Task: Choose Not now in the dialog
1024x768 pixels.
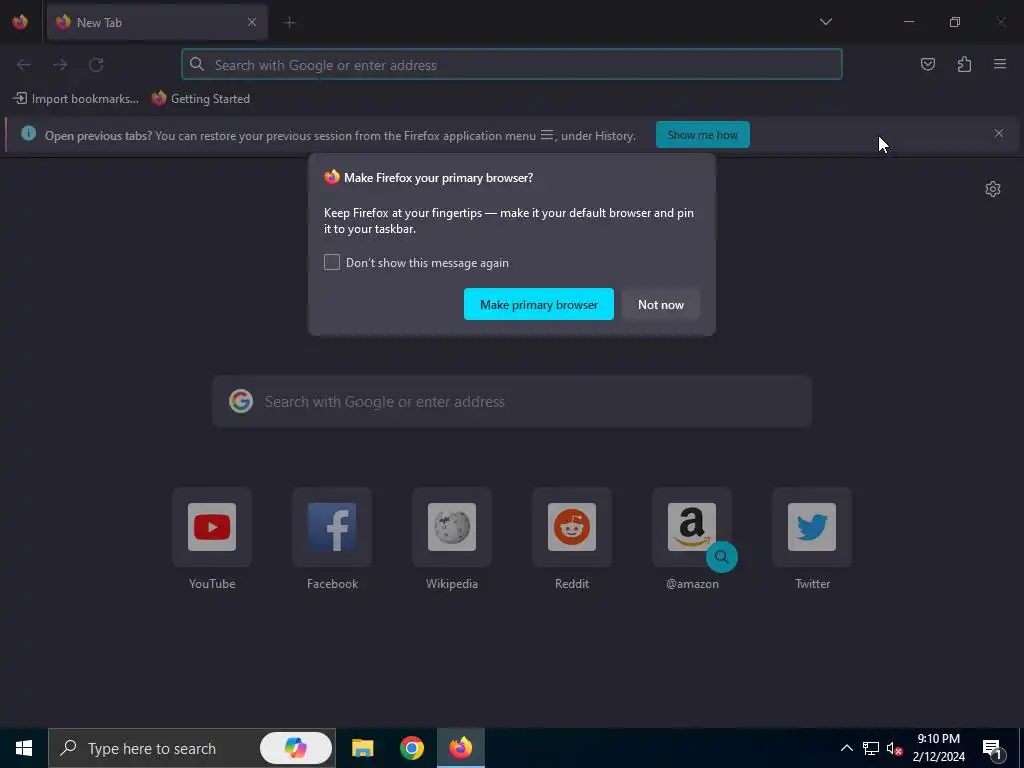Action: pyautogui.click(x=661, y=304)
